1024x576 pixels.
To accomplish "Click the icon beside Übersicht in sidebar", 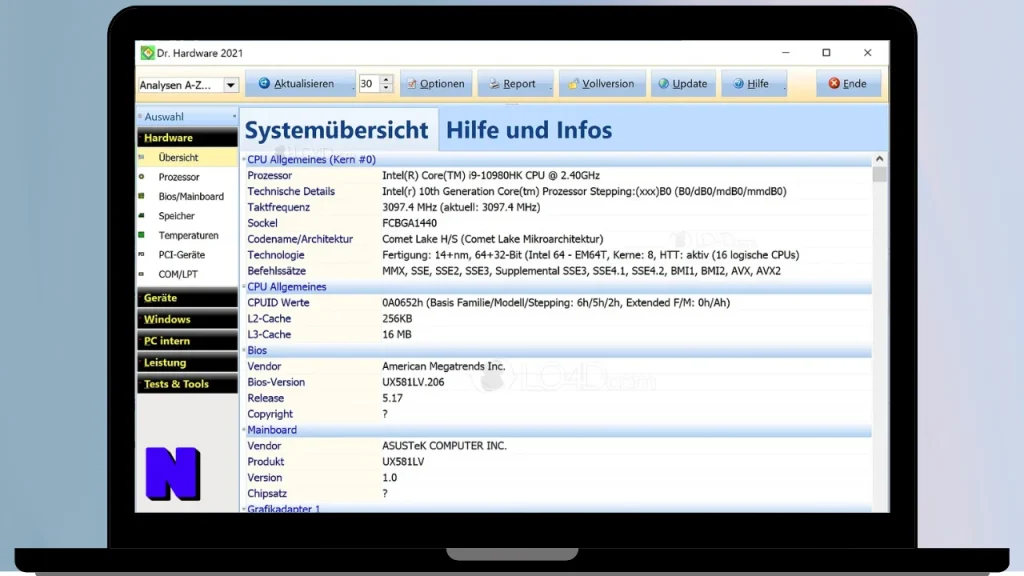I will click(142, 157).
